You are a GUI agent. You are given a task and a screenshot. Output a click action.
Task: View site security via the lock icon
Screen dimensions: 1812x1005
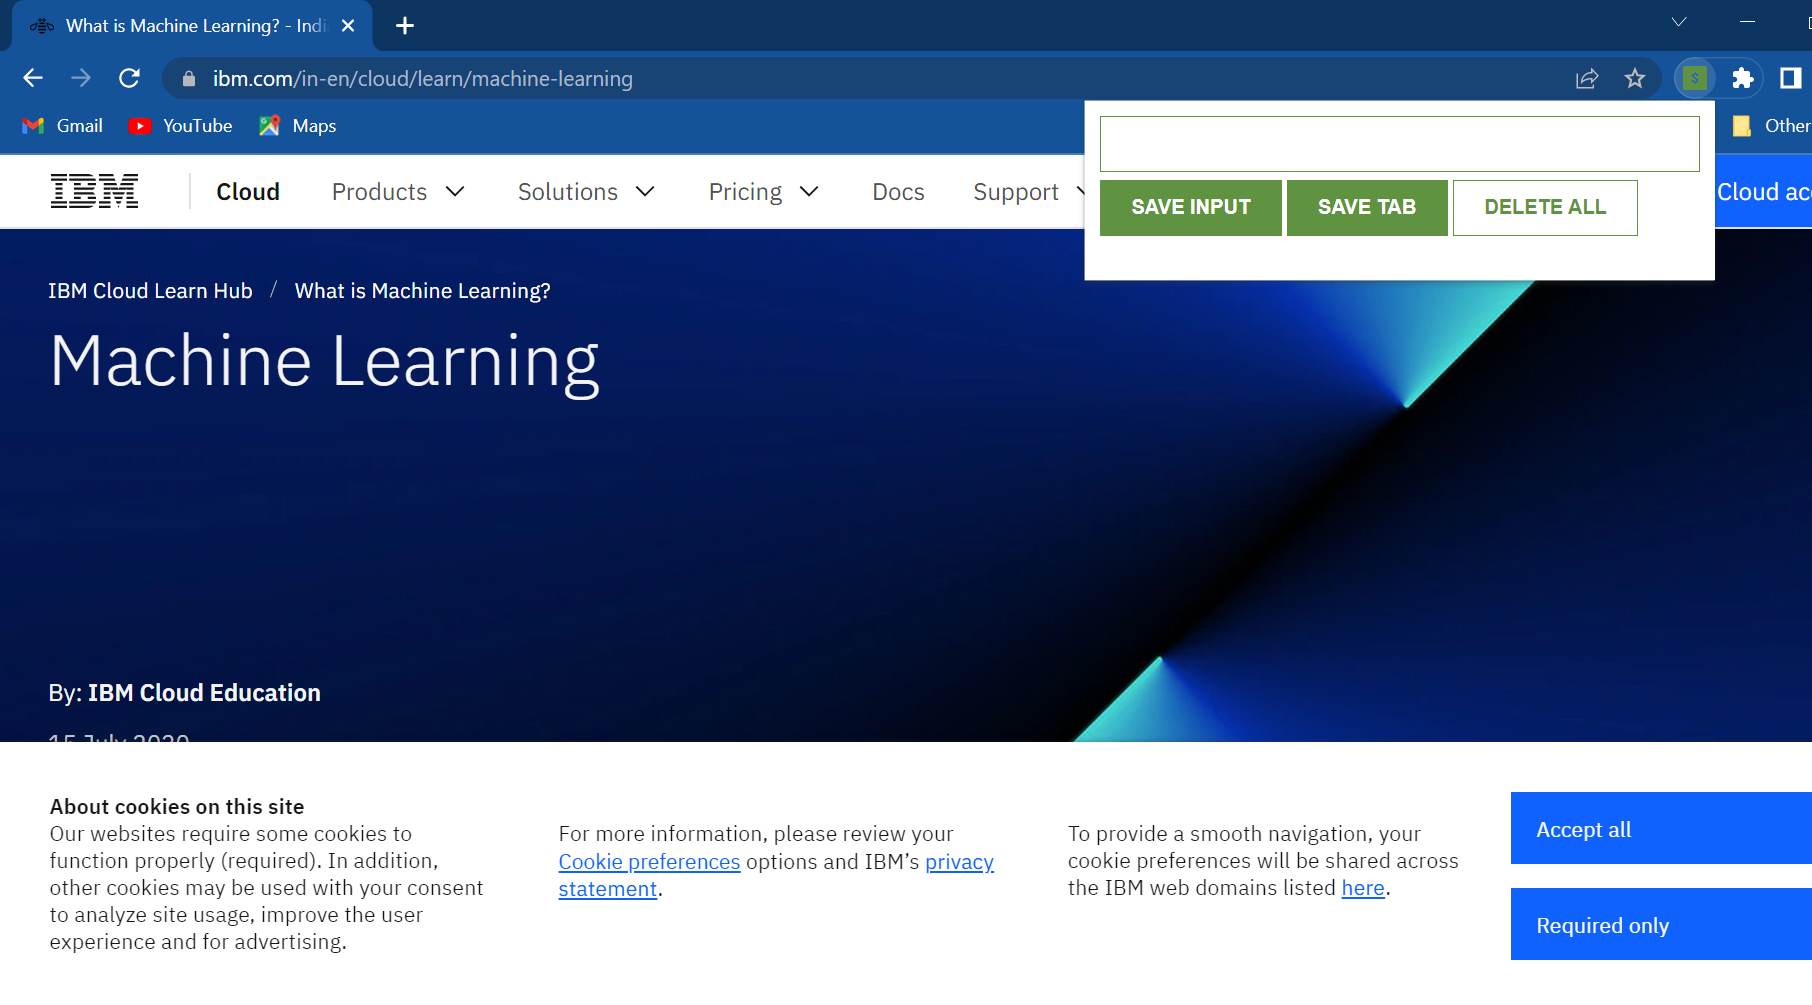(x=187, y=78)
